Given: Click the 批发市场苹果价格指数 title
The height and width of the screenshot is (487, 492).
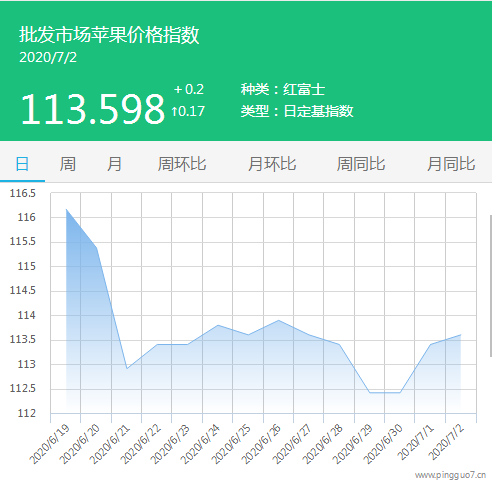Looking at the screenshot, I should point(109,35).
